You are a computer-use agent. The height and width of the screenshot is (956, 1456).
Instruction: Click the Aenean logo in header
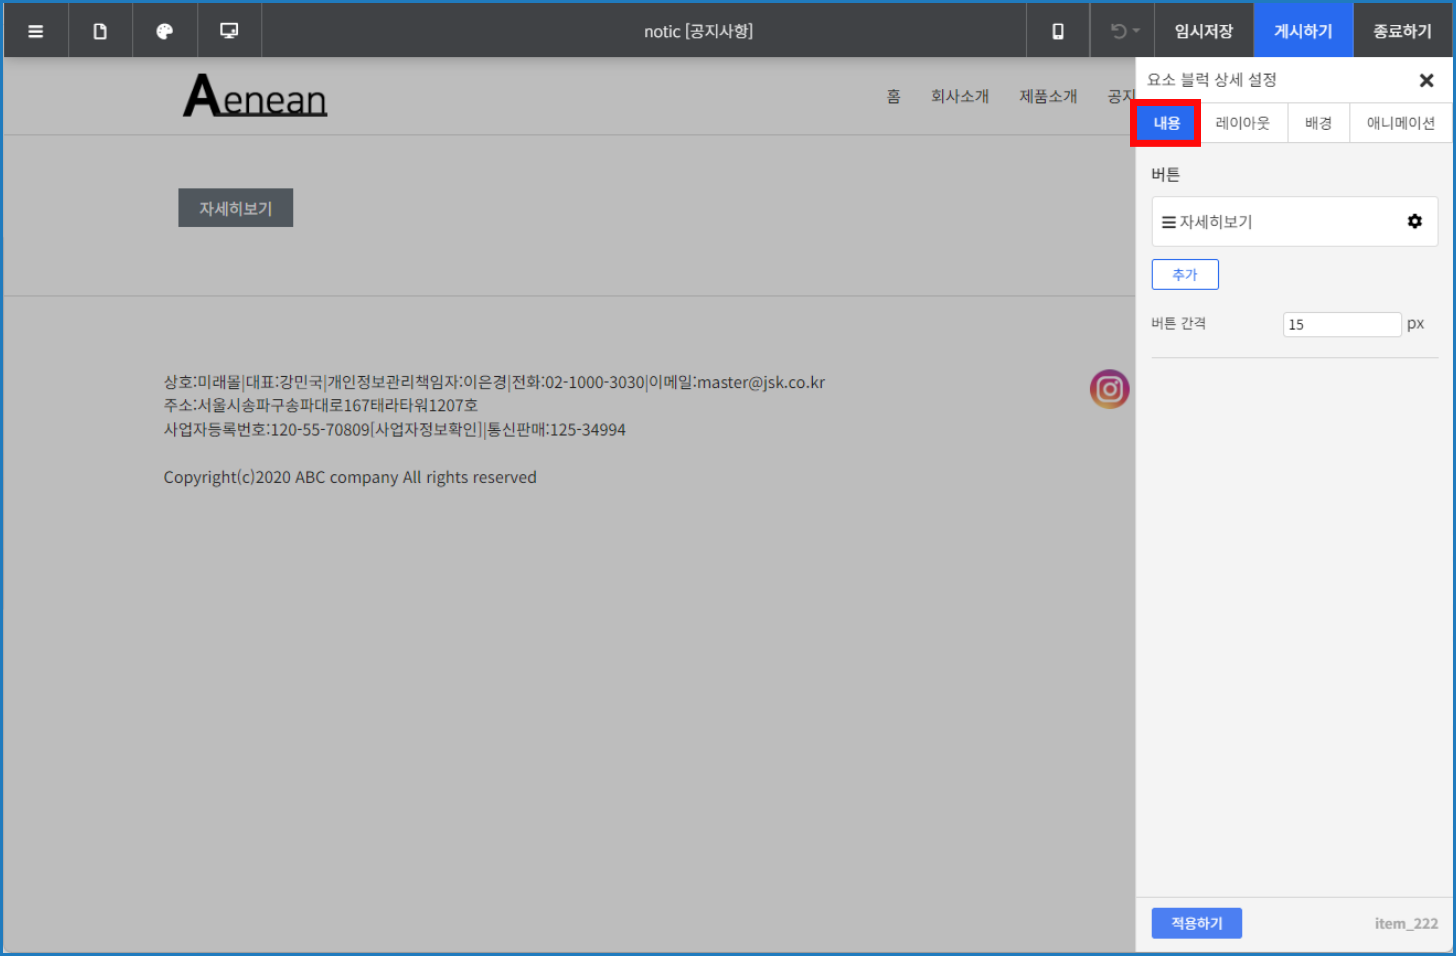(x=255, y=96)
